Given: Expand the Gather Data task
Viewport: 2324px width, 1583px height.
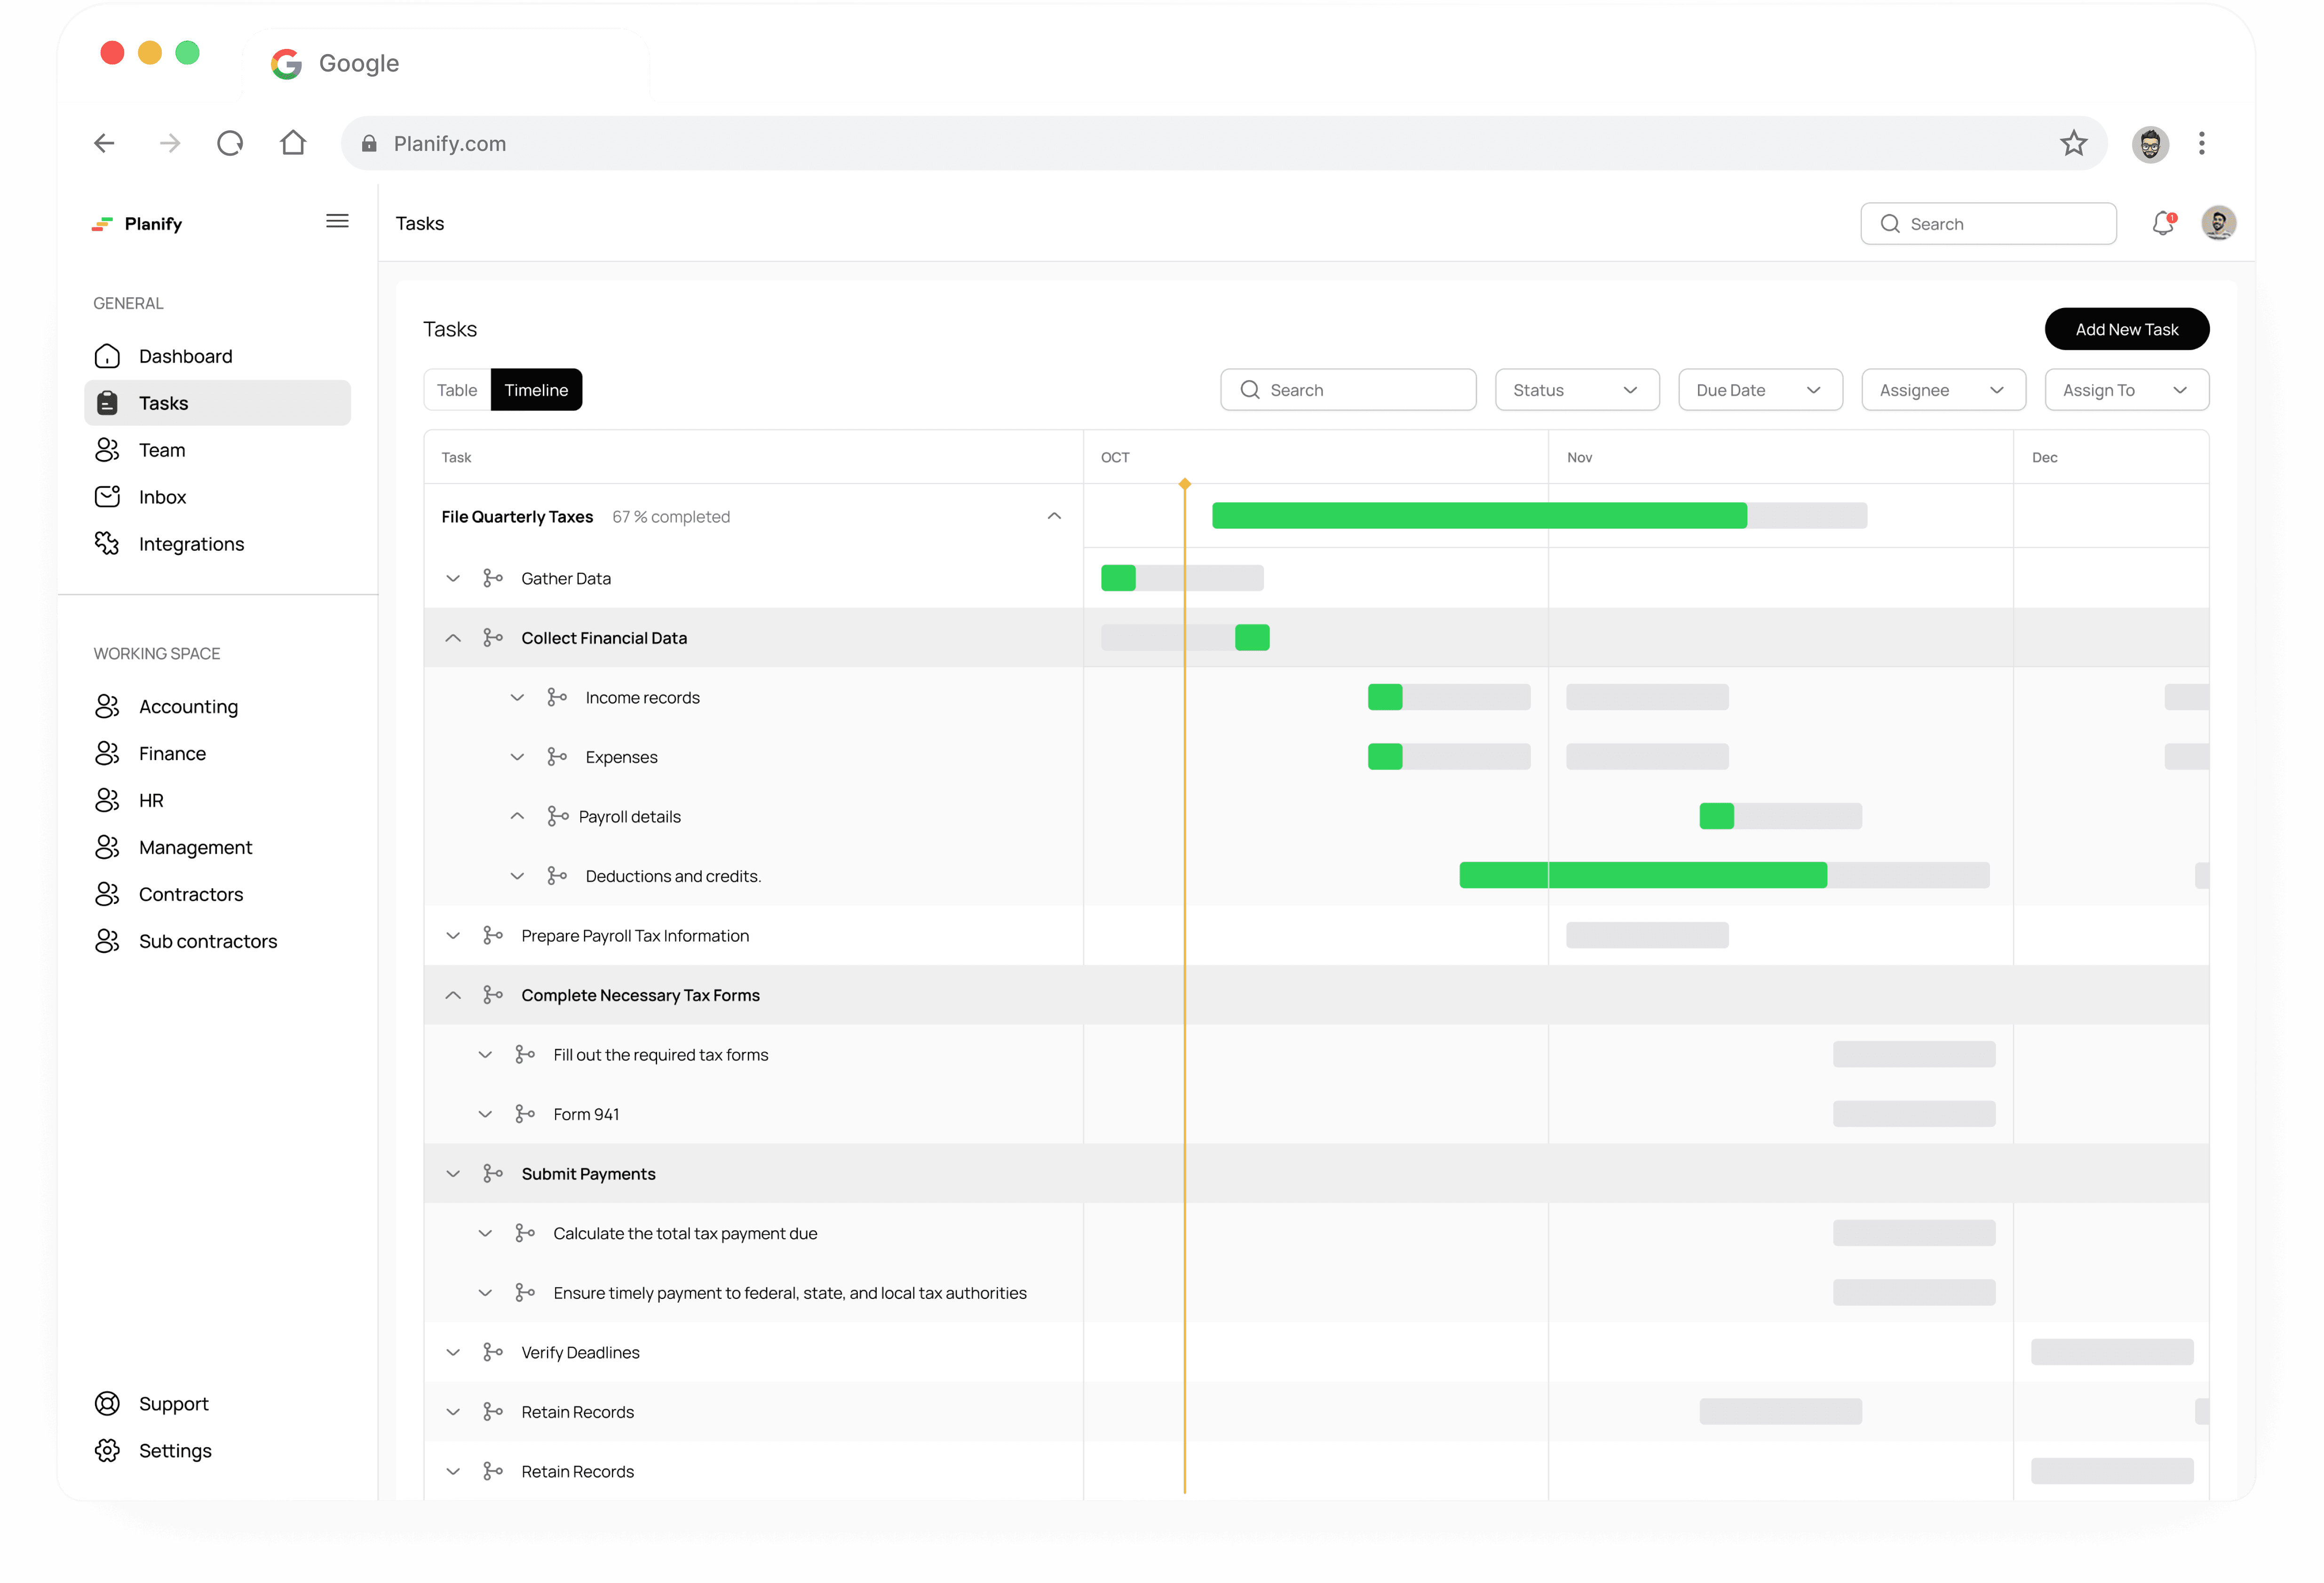Looking at the screenshot, I should tap(453, 578).
